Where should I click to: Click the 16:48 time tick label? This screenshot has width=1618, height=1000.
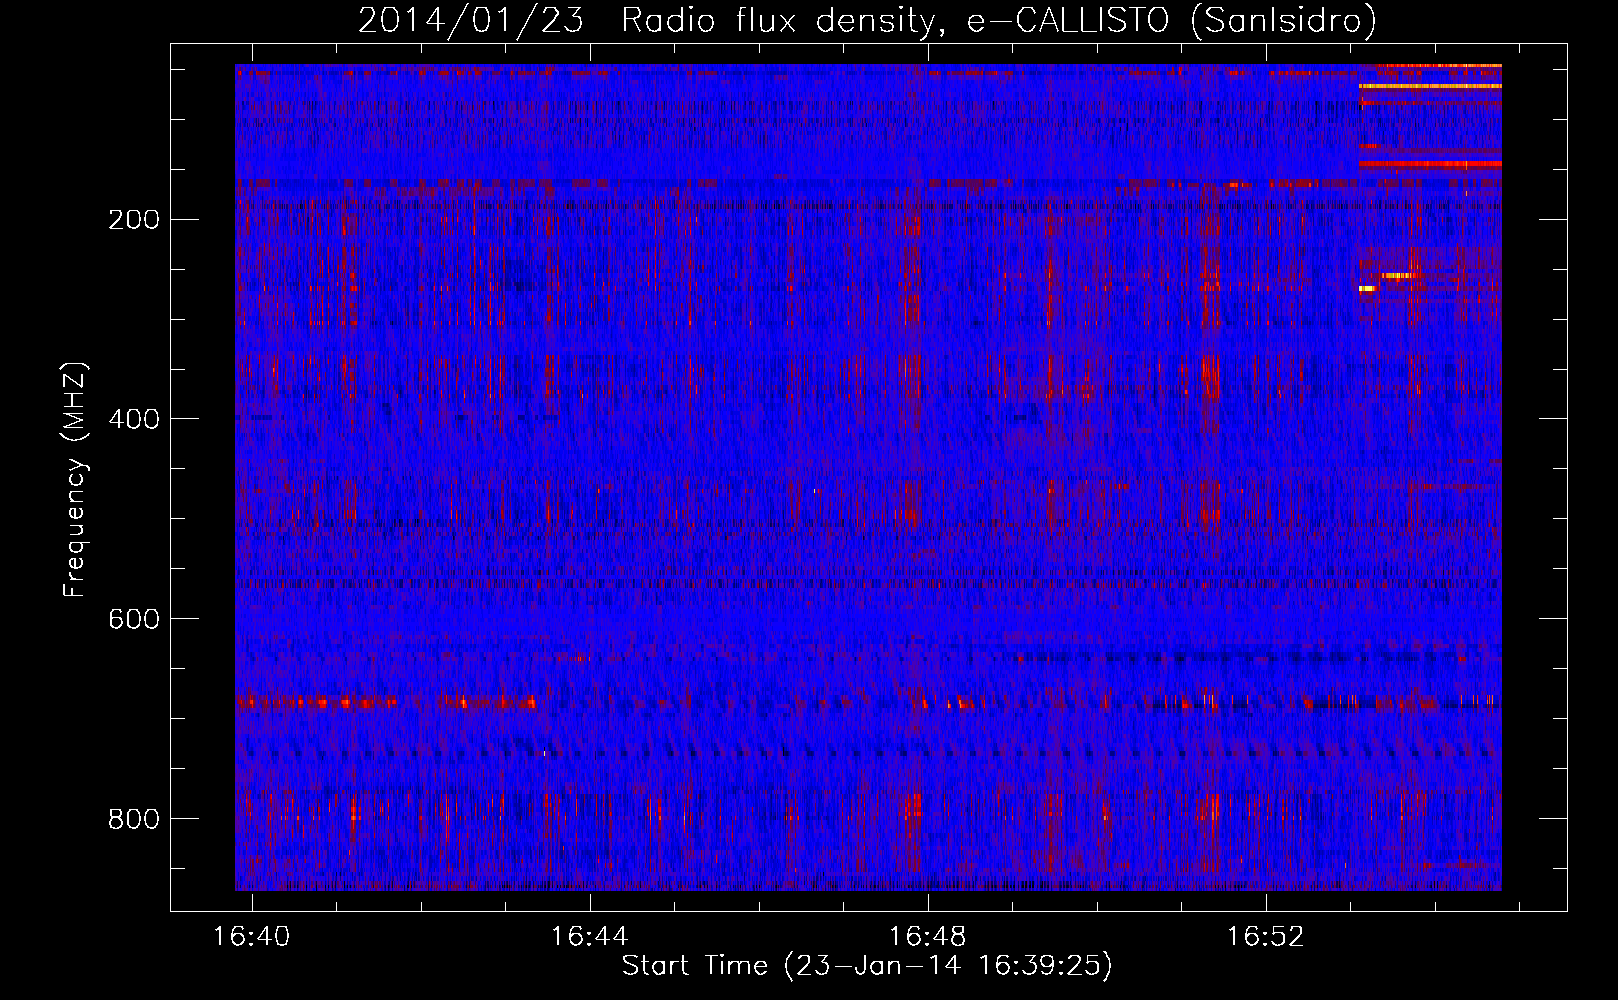[928, 937]
